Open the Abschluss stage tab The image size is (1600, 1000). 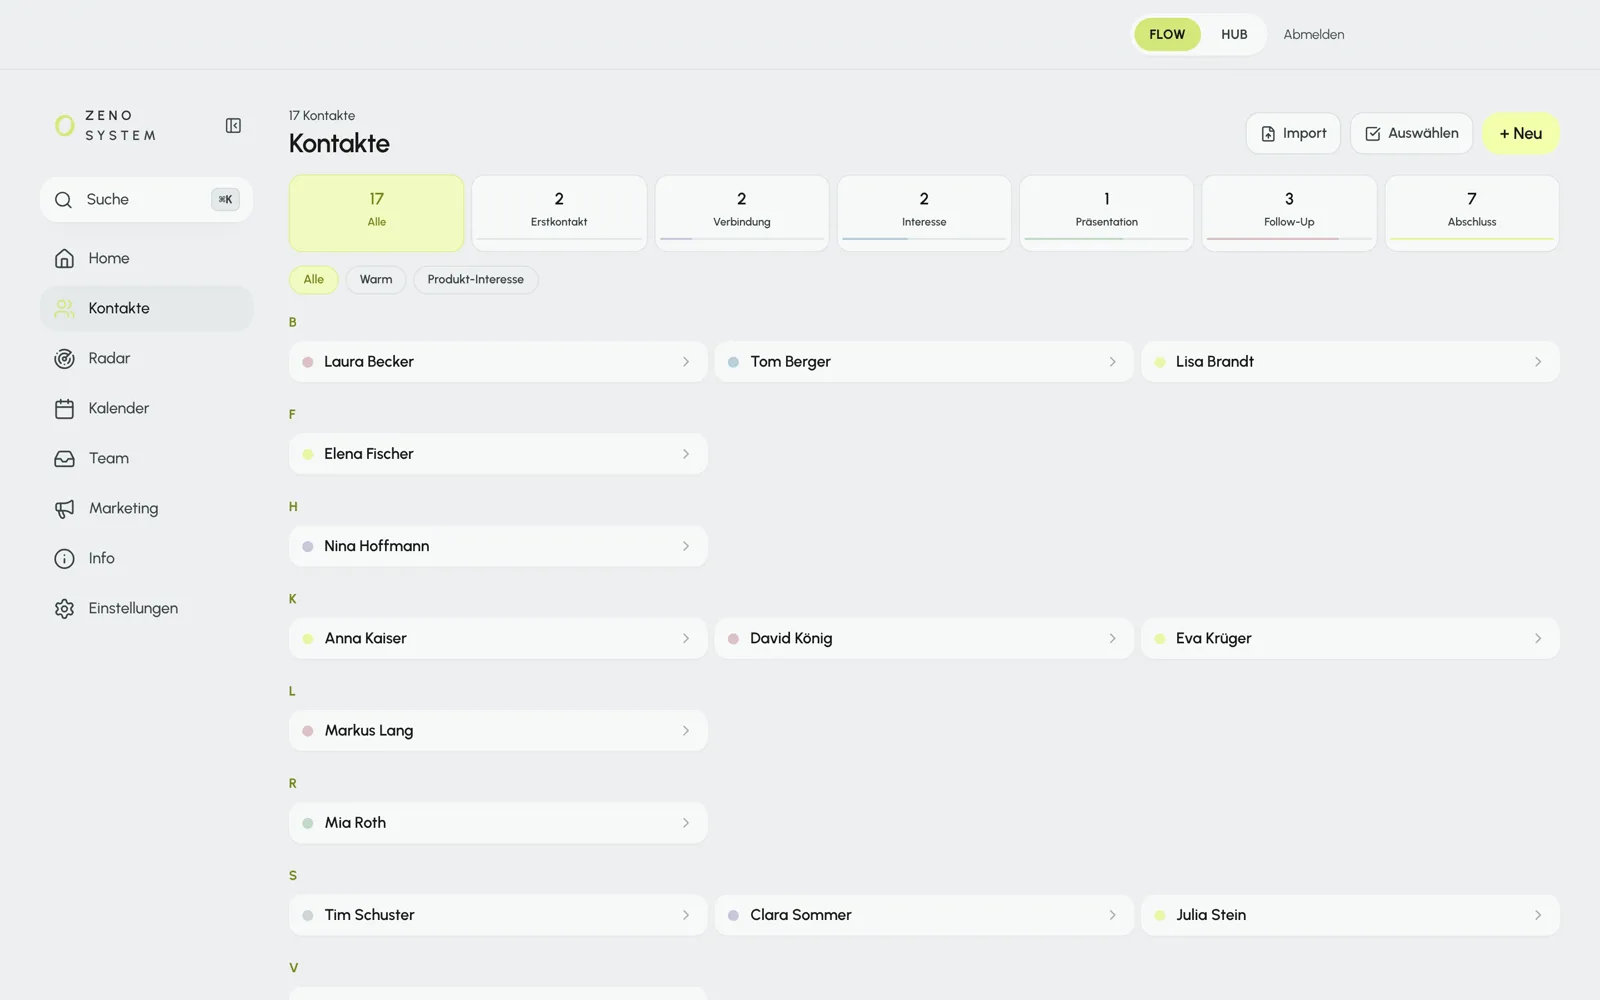tap(1472, 213)
